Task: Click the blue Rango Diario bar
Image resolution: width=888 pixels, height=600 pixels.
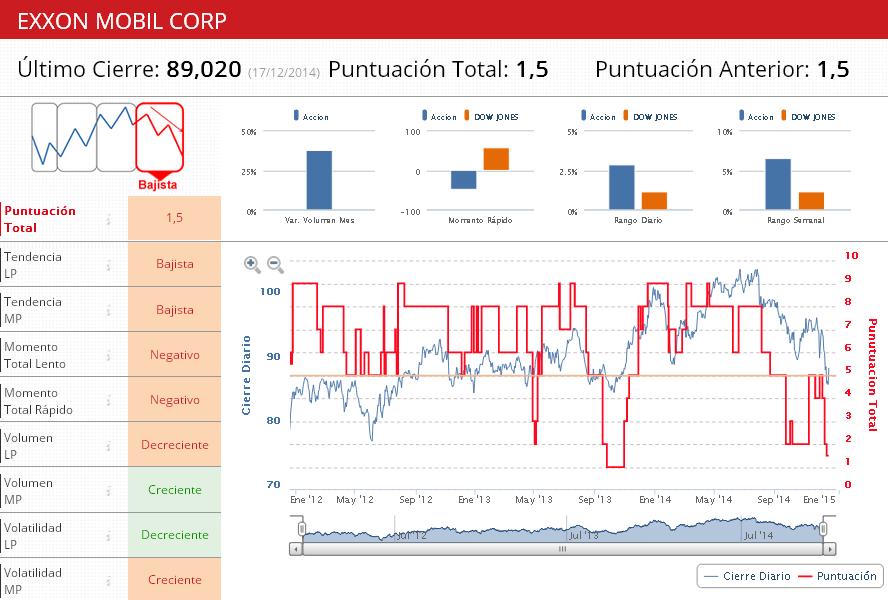Action: tap(622, 188)
